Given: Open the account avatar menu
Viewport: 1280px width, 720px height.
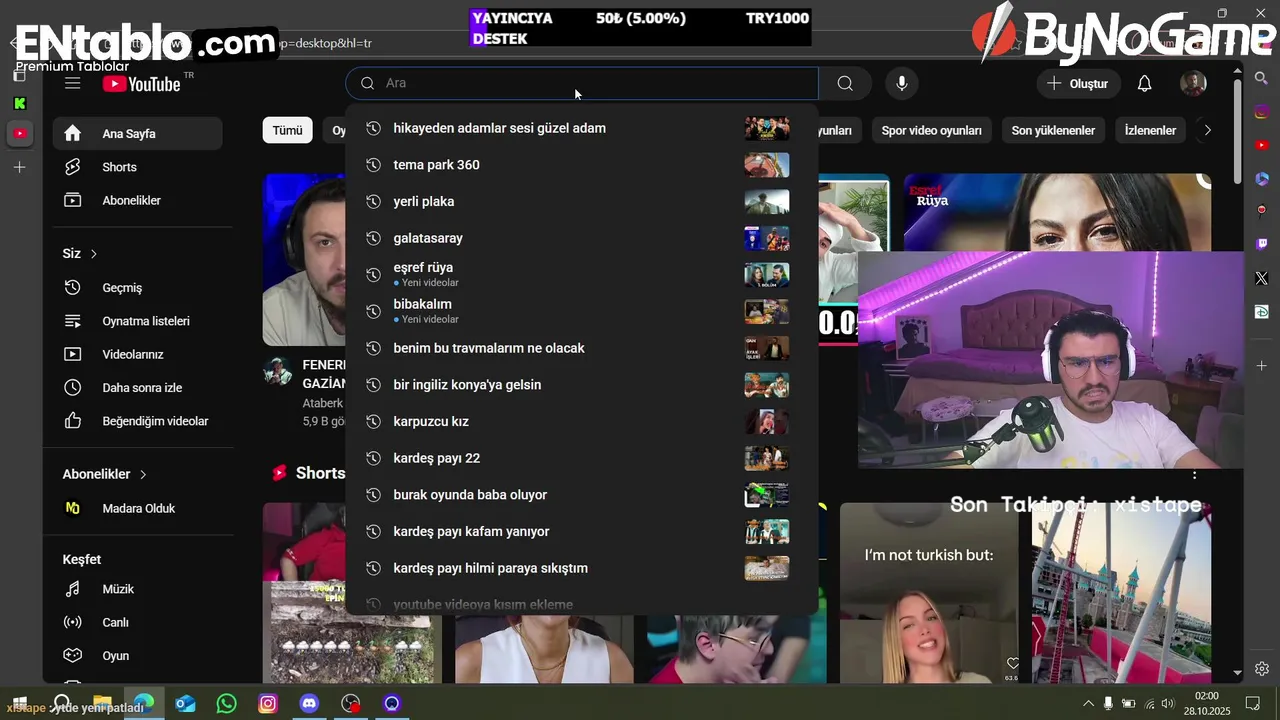Looking at the screenshot, I should (x=1193, y=83).
